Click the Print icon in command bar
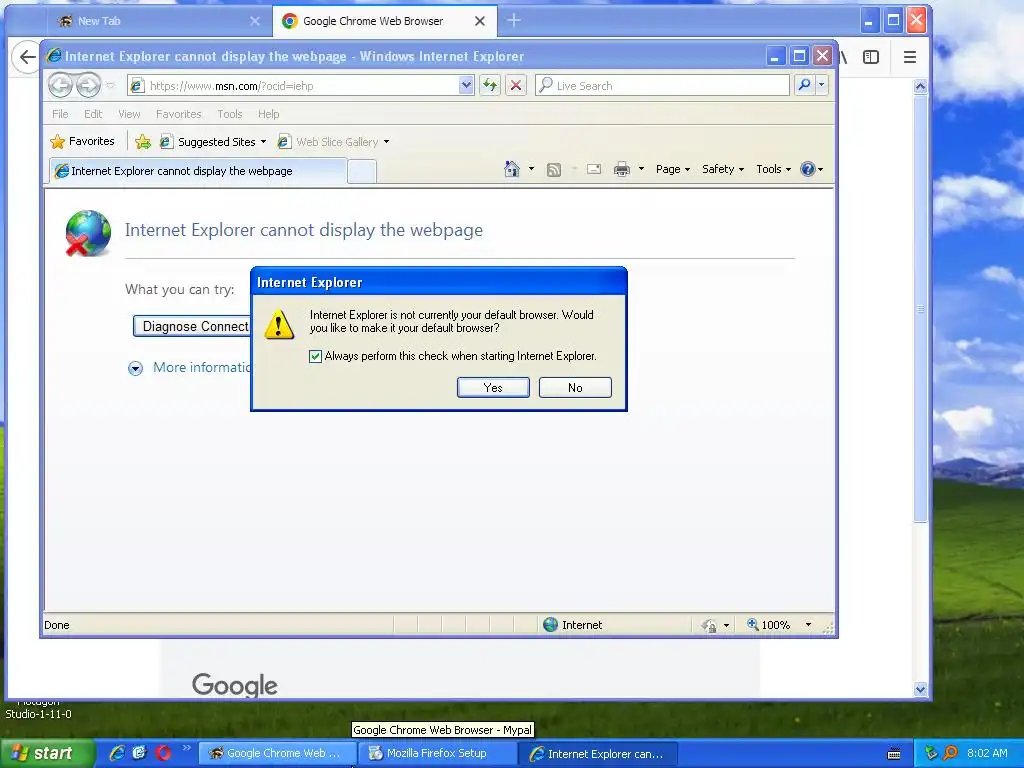 click(622, 170)
